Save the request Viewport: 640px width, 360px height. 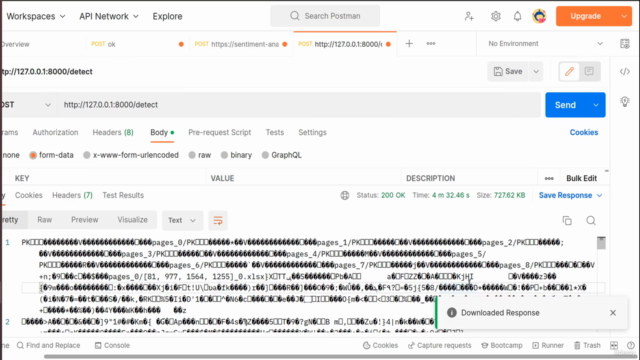[508, 71]
